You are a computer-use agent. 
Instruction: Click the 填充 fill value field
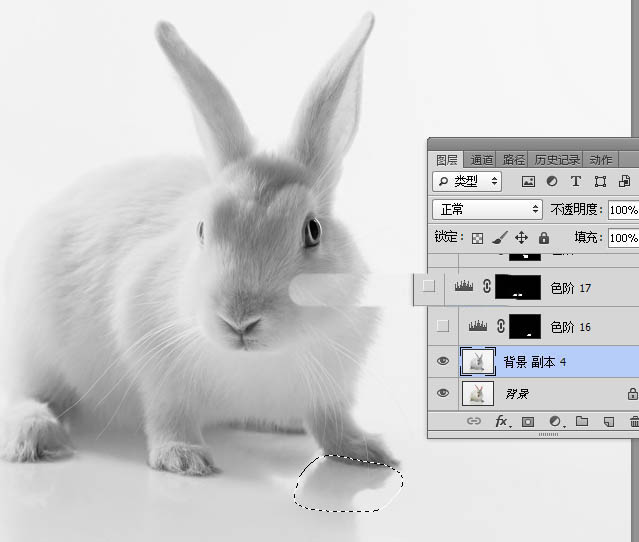(x=624, y=238)
